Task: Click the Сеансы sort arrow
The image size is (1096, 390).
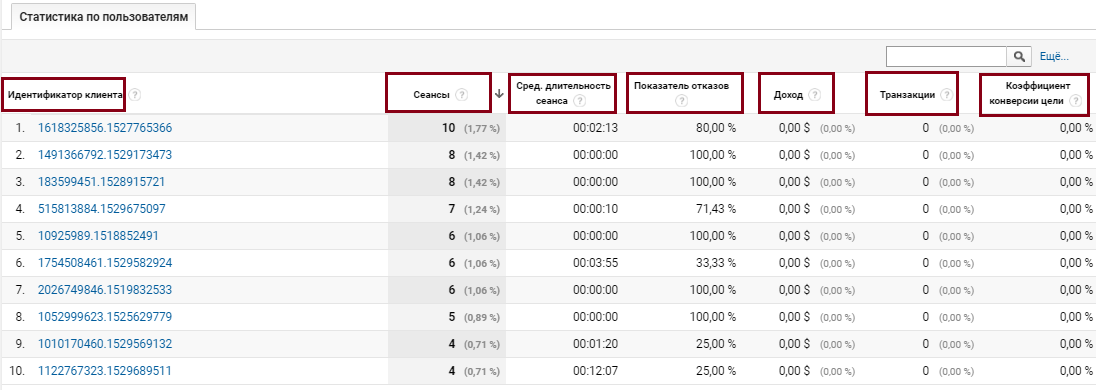Action: pyautogui.click(x=499, y=94)
